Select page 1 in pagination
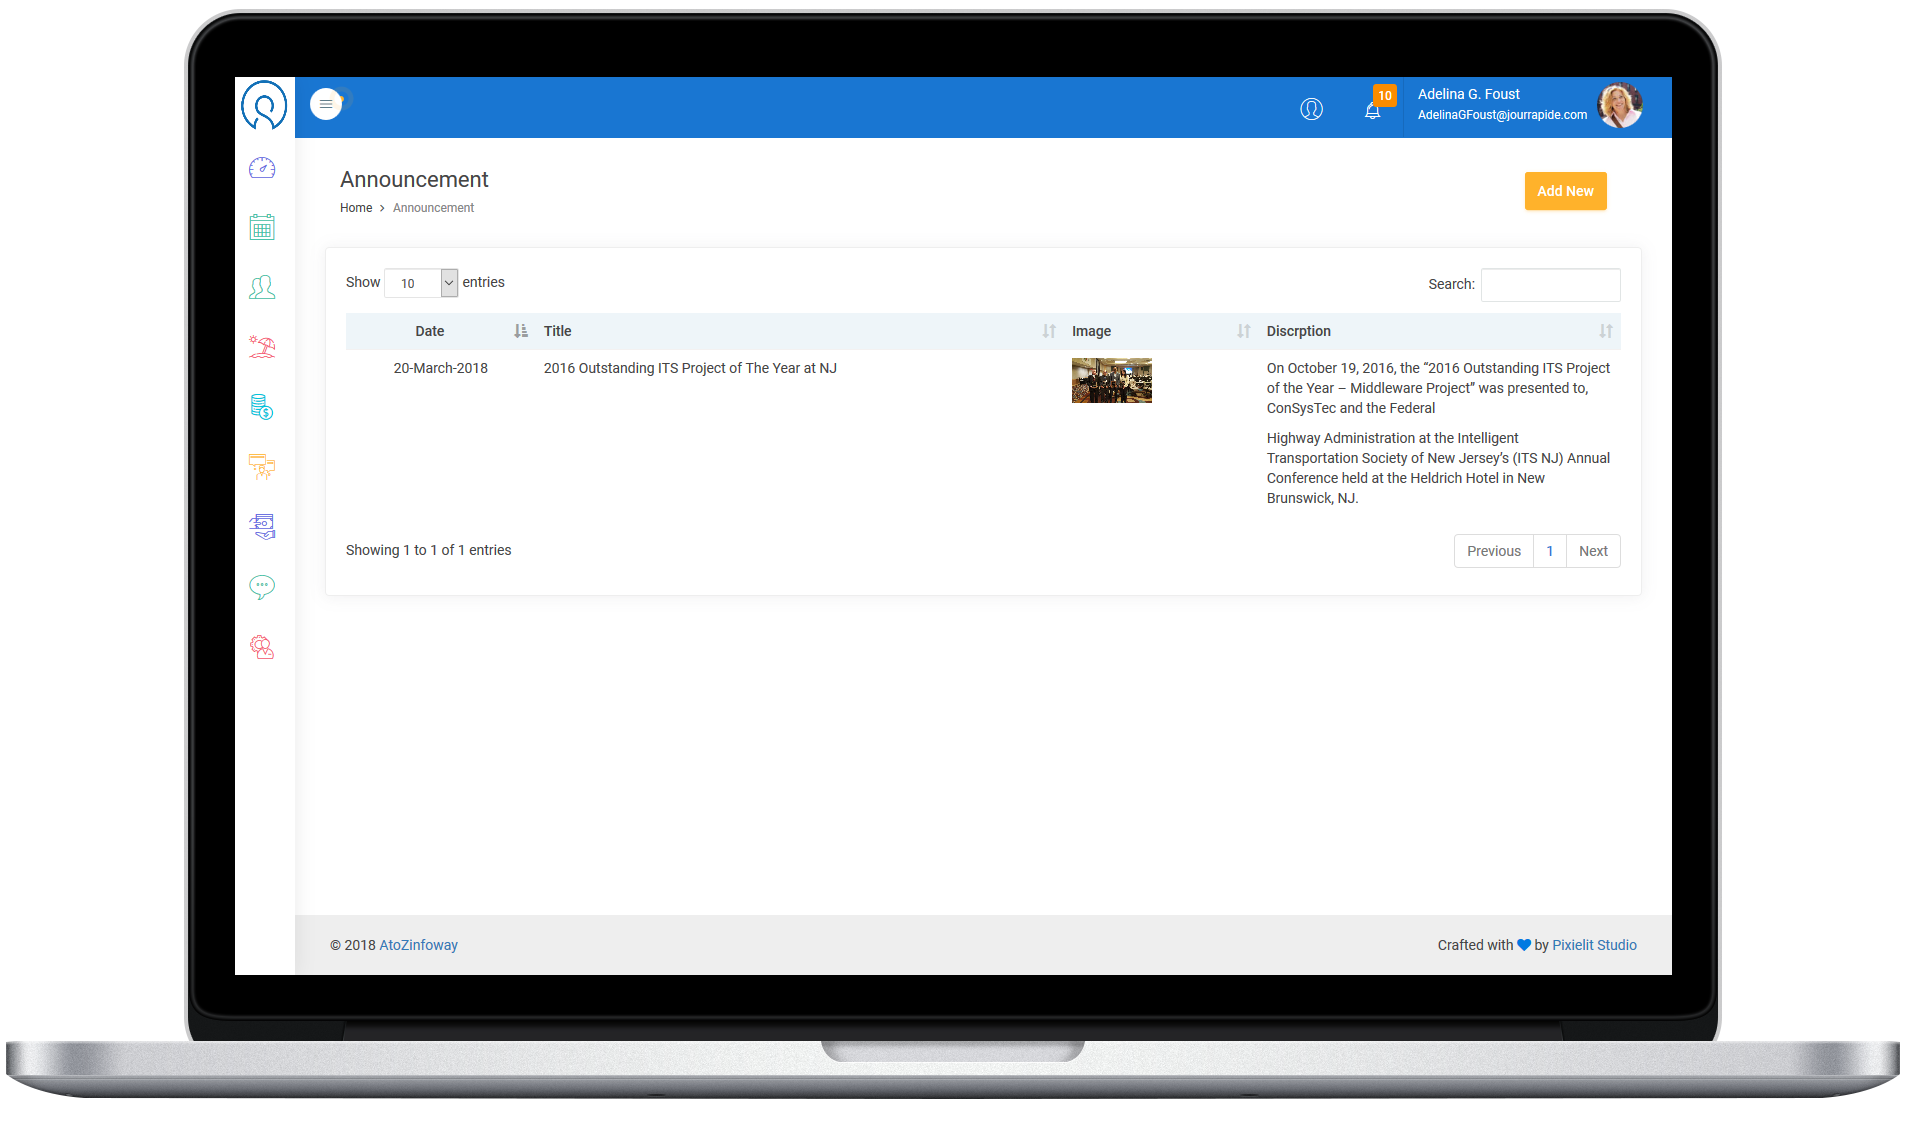Viewport: 1906px width, 1130px height. tap(1549, 551)
